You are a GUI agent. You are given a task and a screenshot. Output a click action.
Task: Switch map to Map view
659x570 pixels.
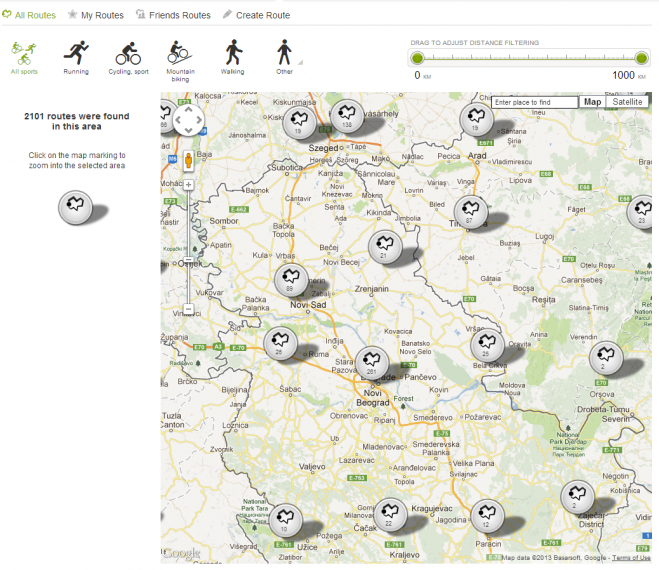(592, 102)
